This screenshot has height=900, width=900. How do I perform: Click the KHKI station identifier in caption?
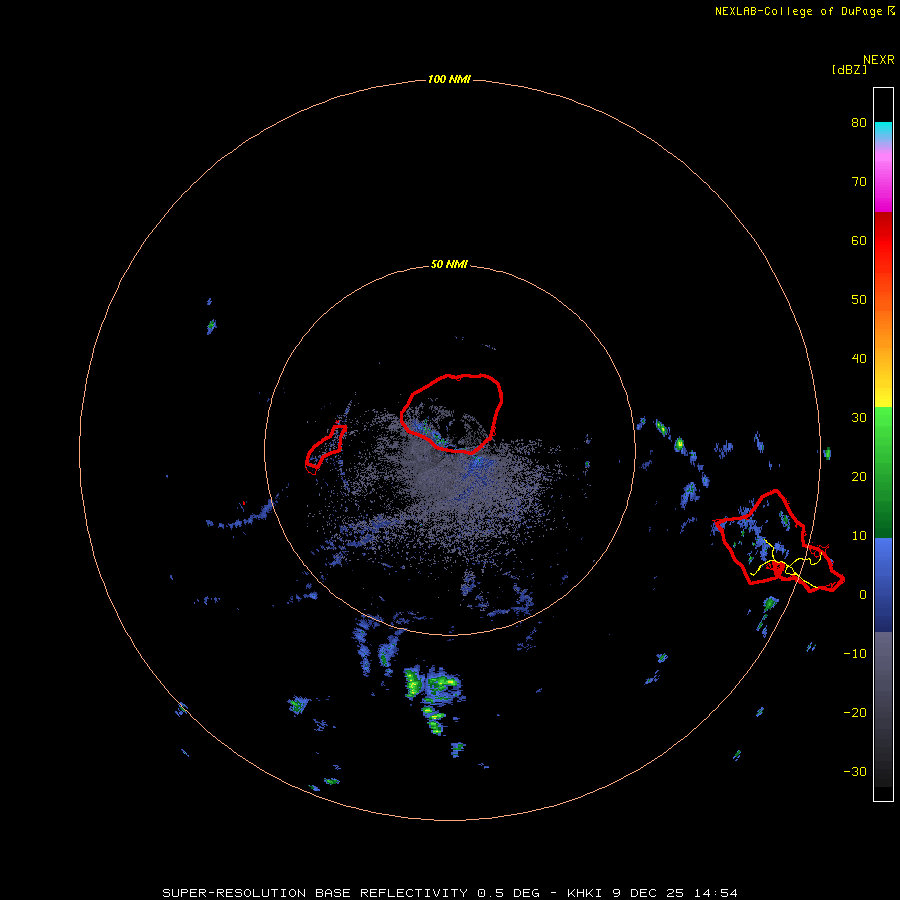(585, 893)
